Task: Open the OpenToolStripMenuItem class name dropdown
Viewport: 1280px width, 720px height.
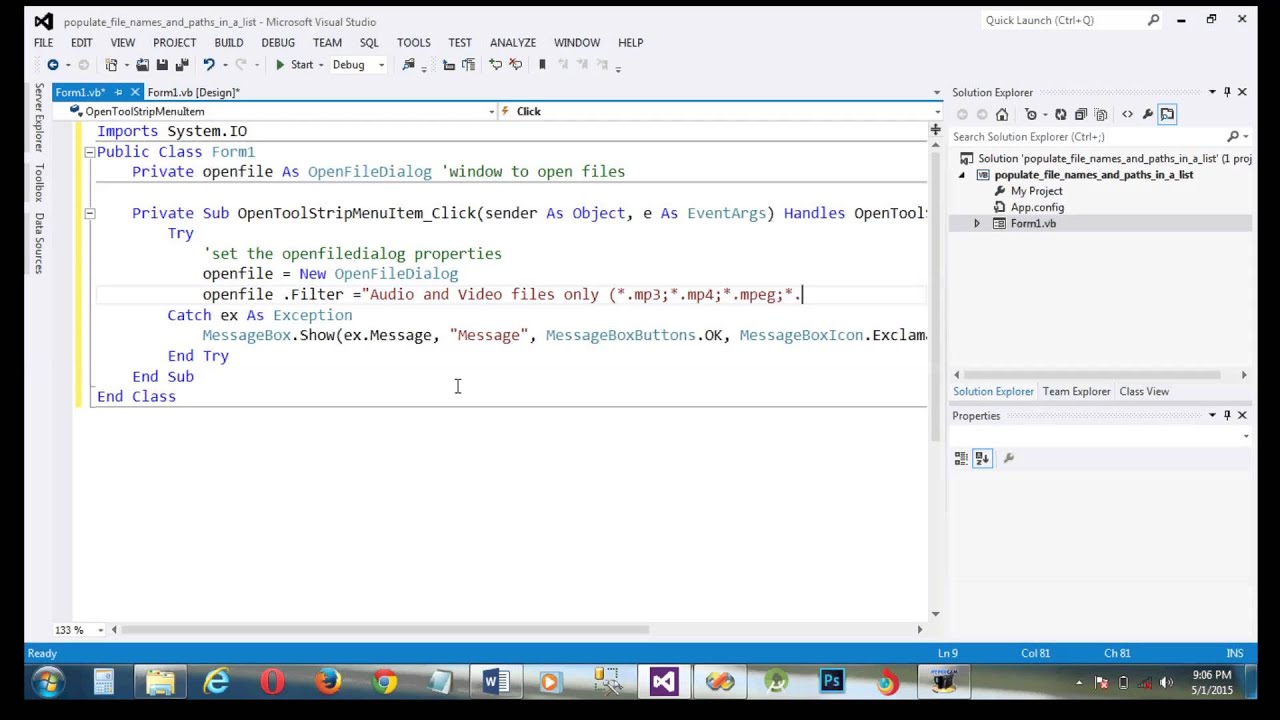Action: (x=491, y=112)
